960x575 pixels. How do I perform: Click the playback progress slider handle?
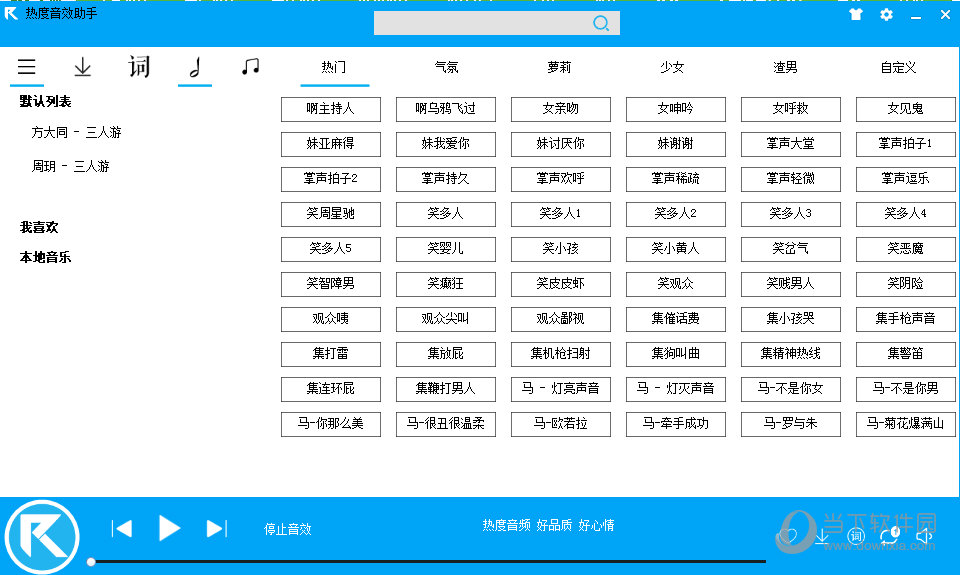[91, 562]
